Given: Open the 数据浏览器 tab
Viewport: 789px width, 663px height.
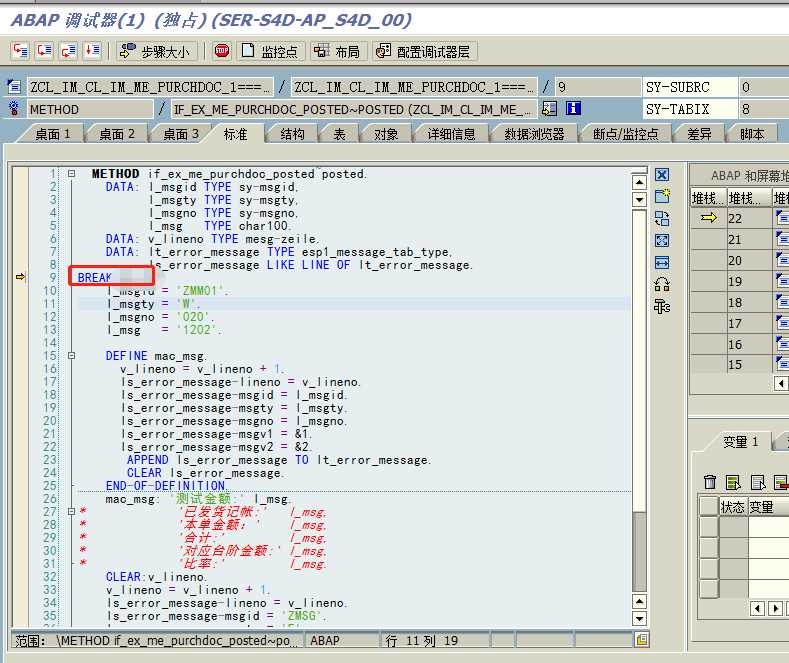Looking at the screenshot, I should 534,134.
